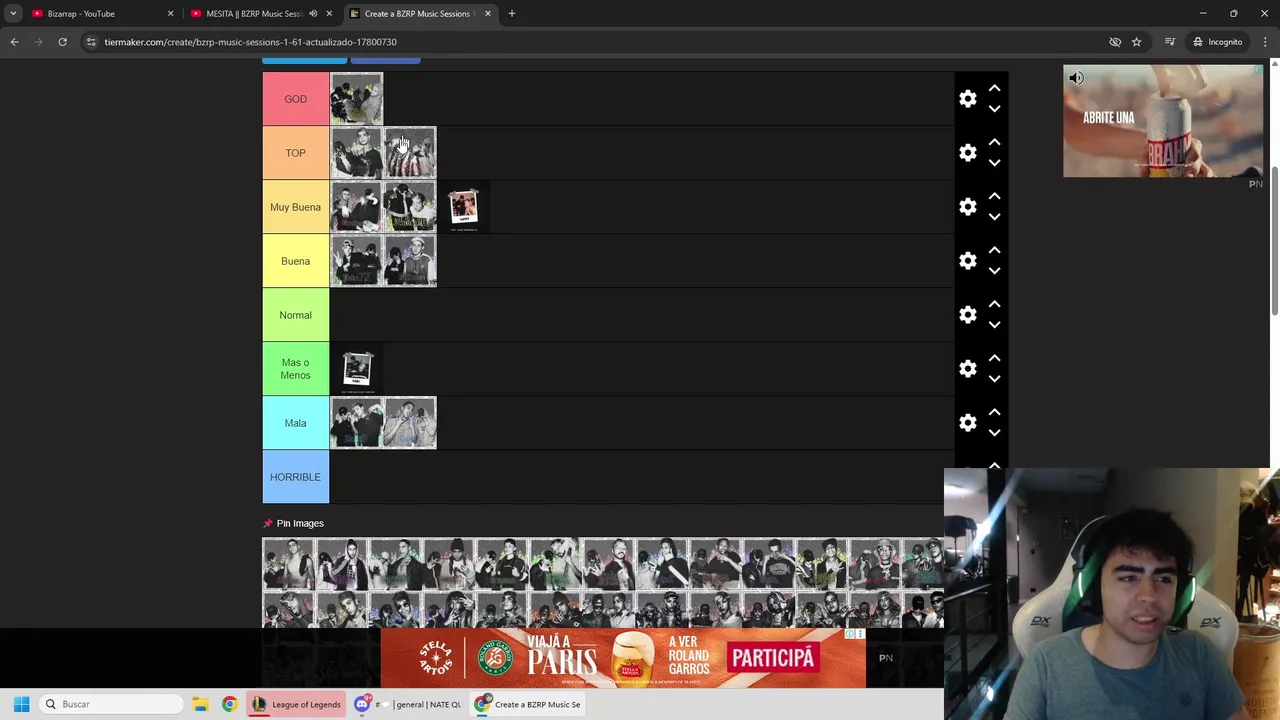The height and width of the screenshot is (720, 1280).
Task: Open Chrome's three-dot menu
Action: pyautogui.click(x=1264, y=42)
